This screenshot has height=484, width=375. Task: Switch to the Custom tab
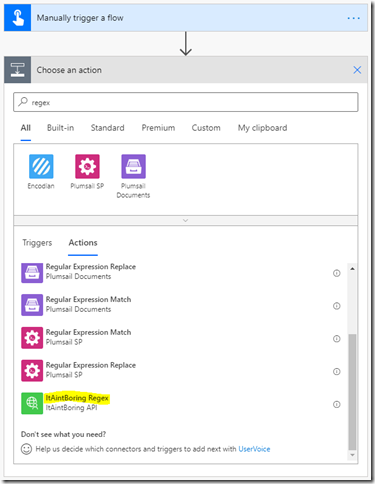206,128
